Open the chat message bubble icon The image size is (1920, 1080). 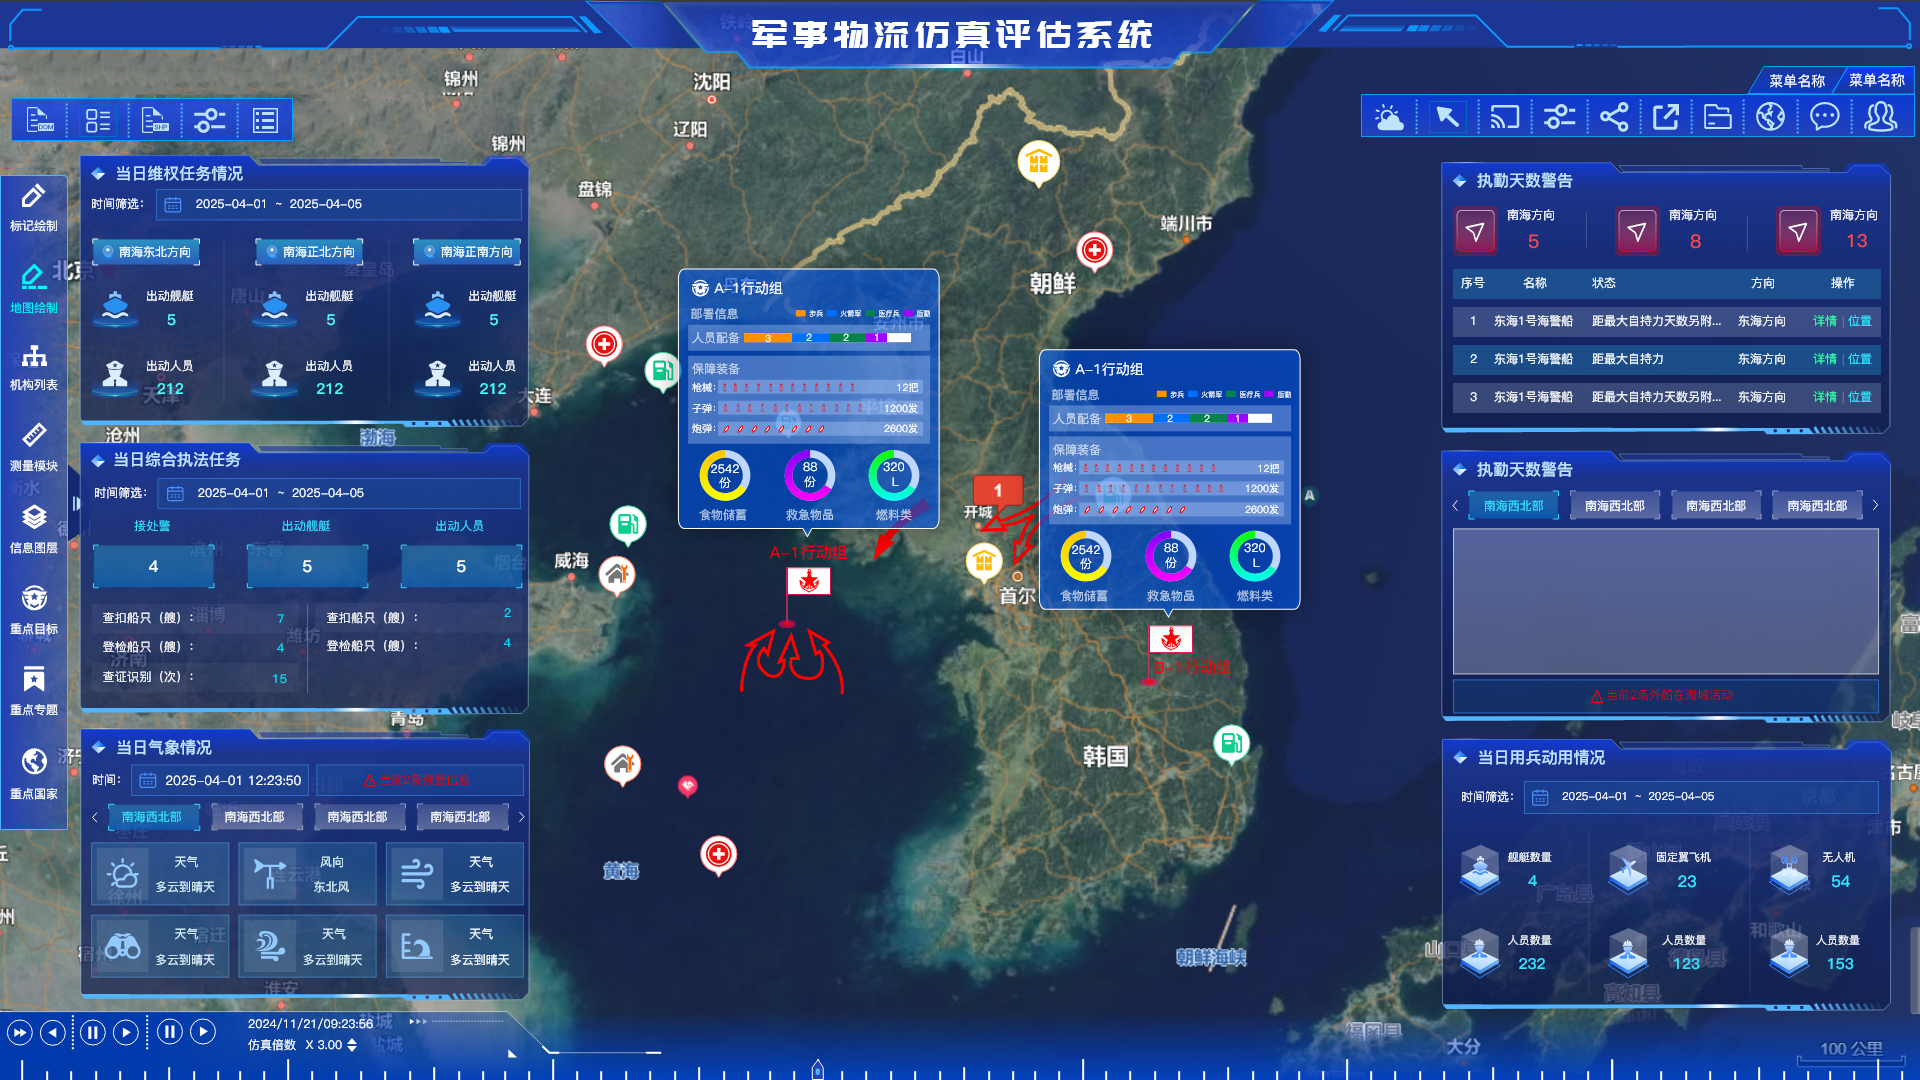1824,118
